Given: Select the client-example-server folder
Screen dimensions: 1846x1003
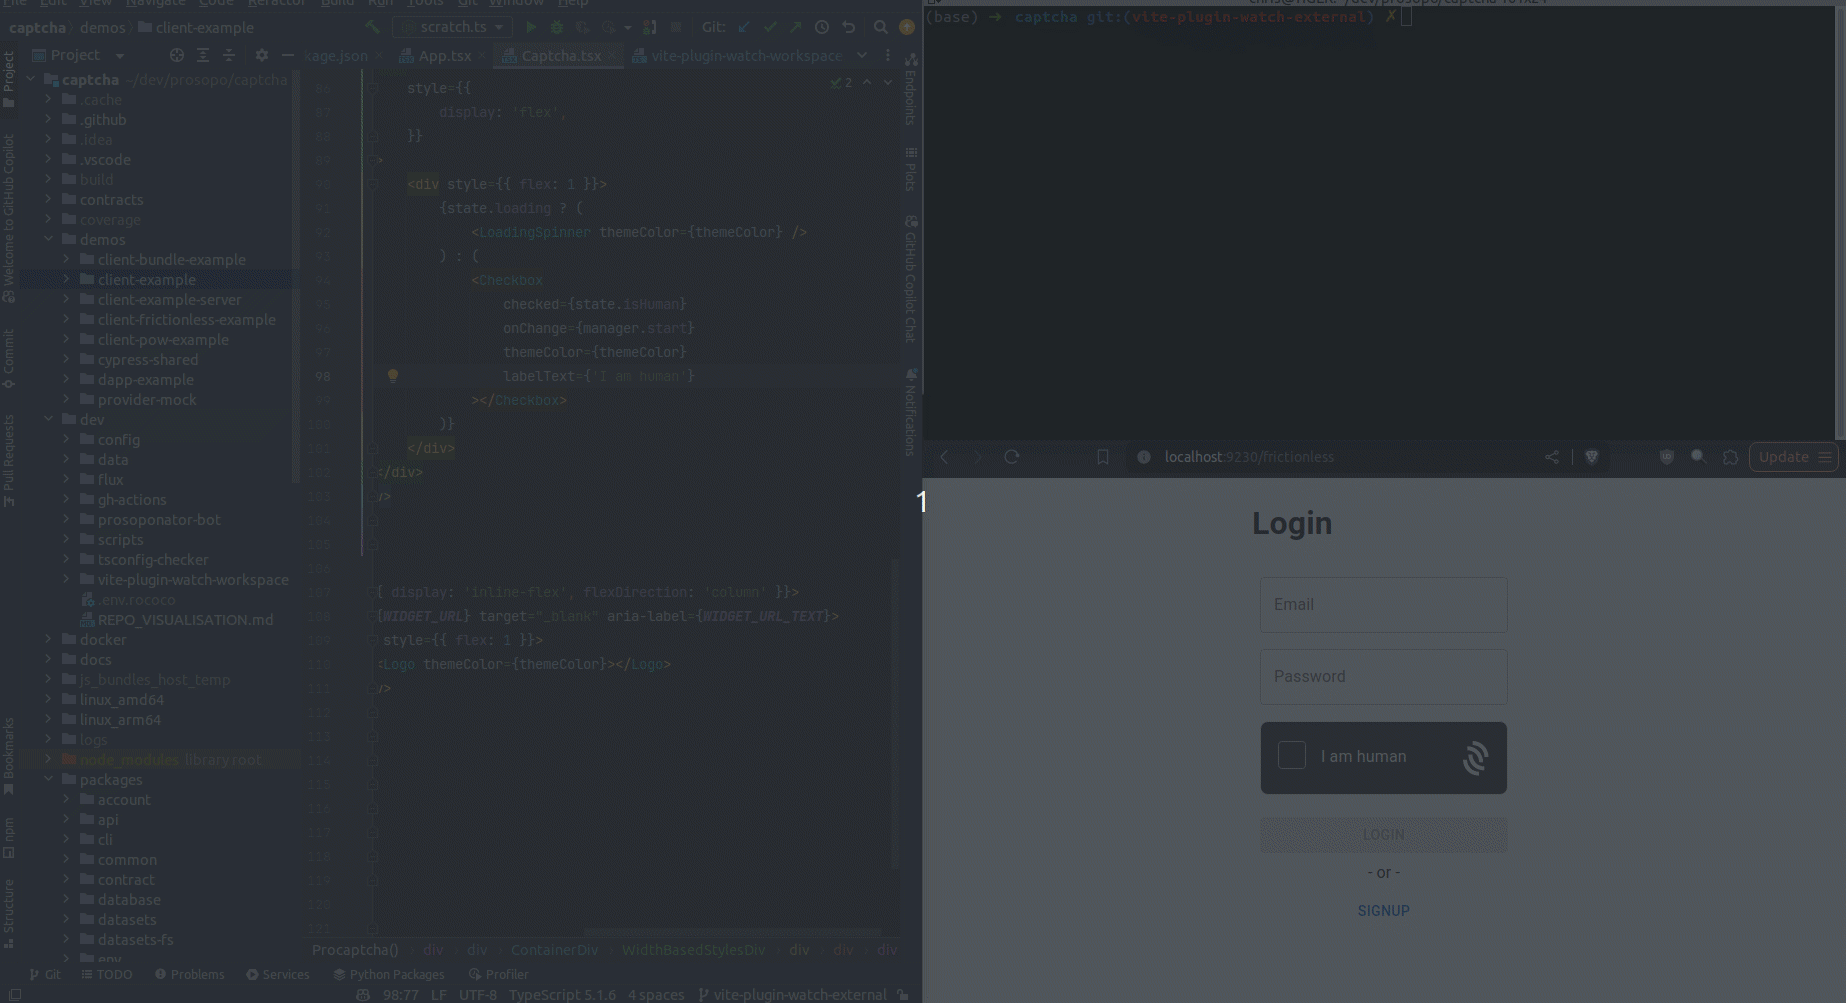Looking at the screenshot, I should [x=169, y=299].
